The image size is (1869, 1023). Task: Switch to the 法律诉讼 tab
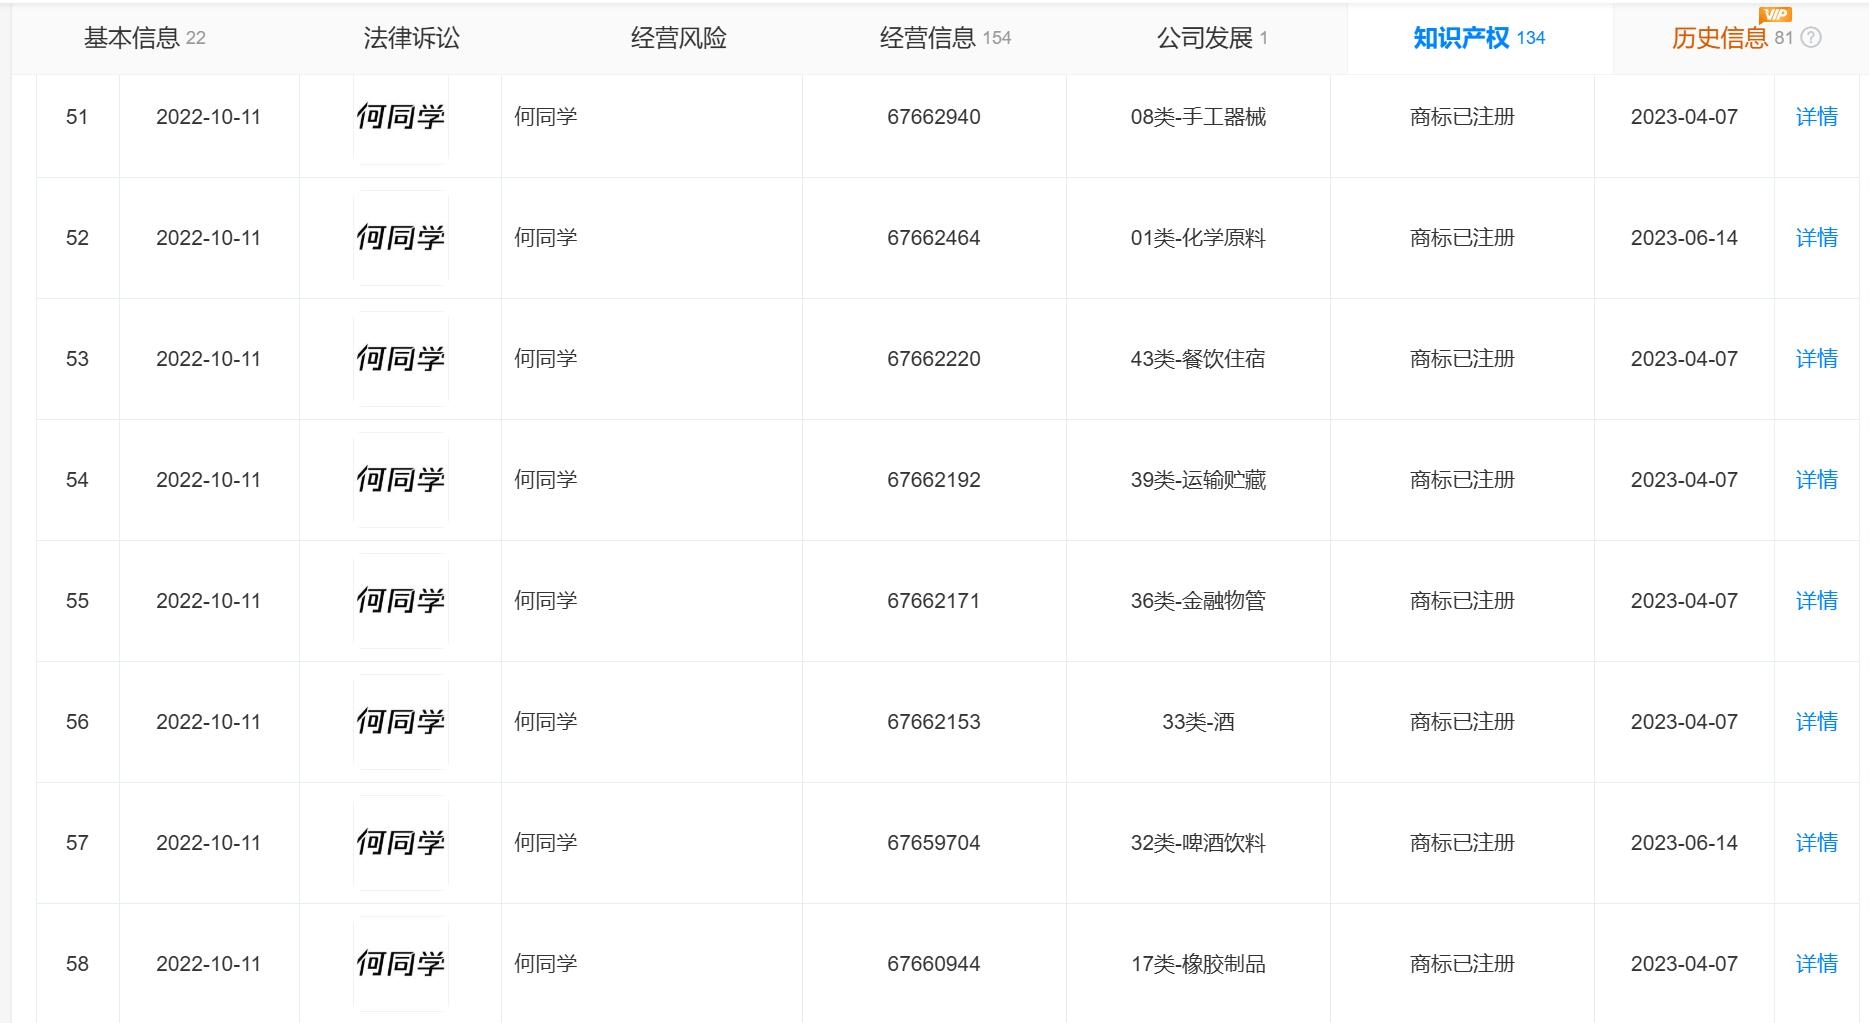tap(412, 38)
